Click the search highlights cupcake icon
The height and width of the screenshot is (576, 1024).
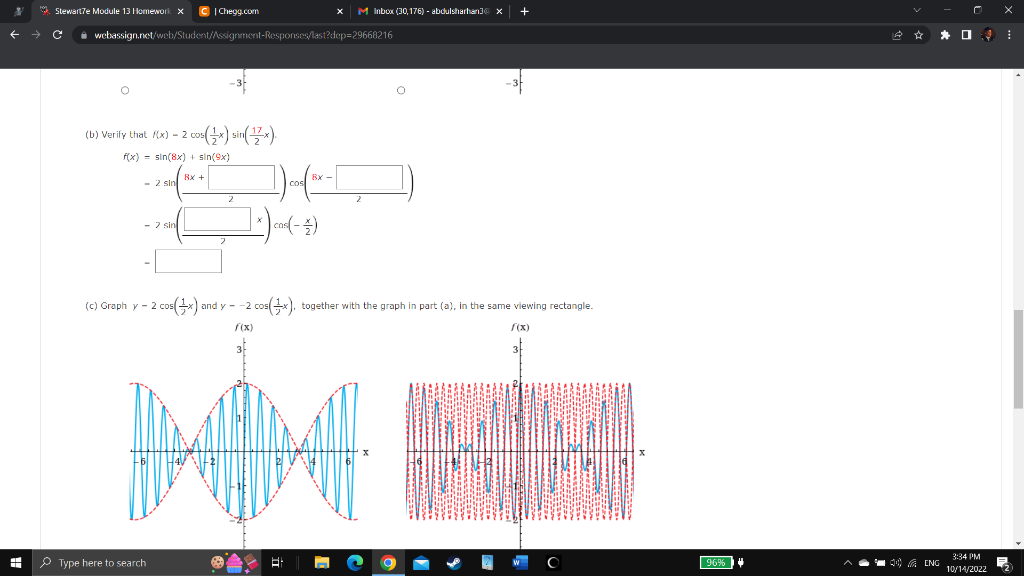[234, 562]
